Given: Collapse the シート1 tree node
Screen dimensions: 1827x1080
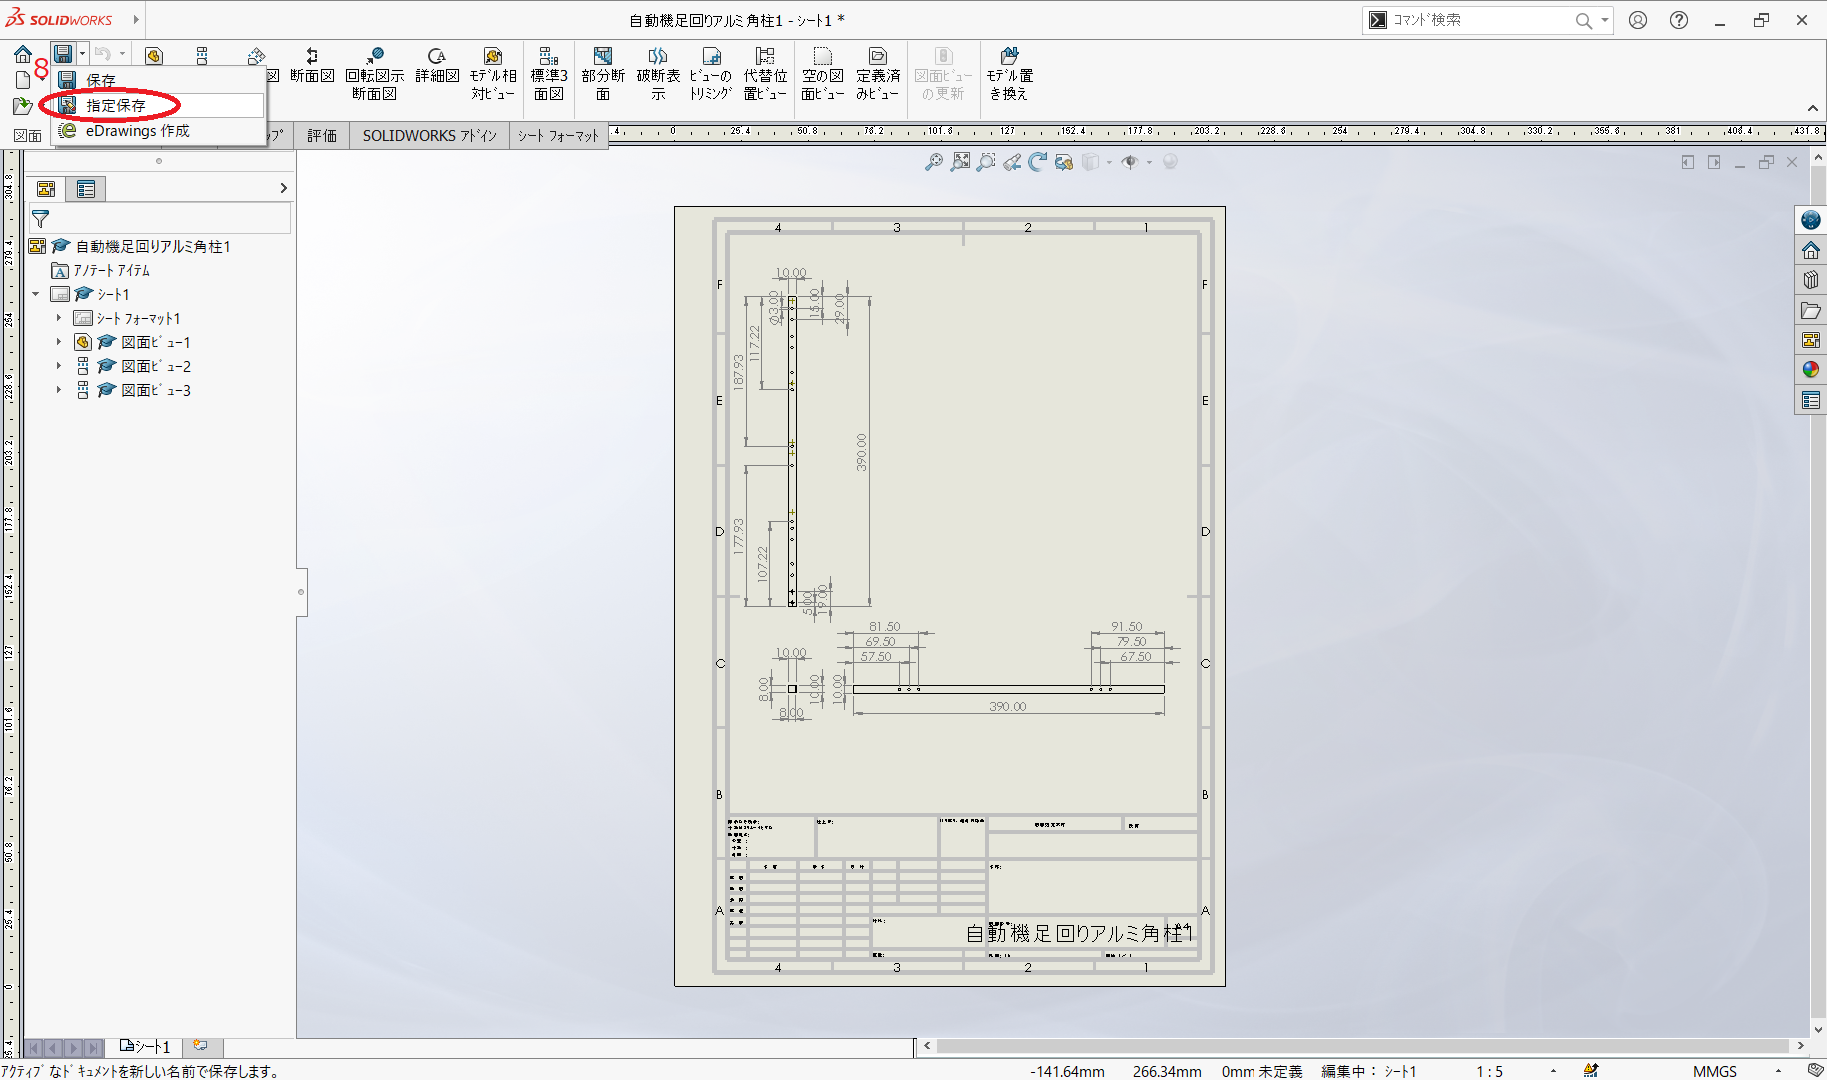Looking at the screenshot, I should point(36,294).
